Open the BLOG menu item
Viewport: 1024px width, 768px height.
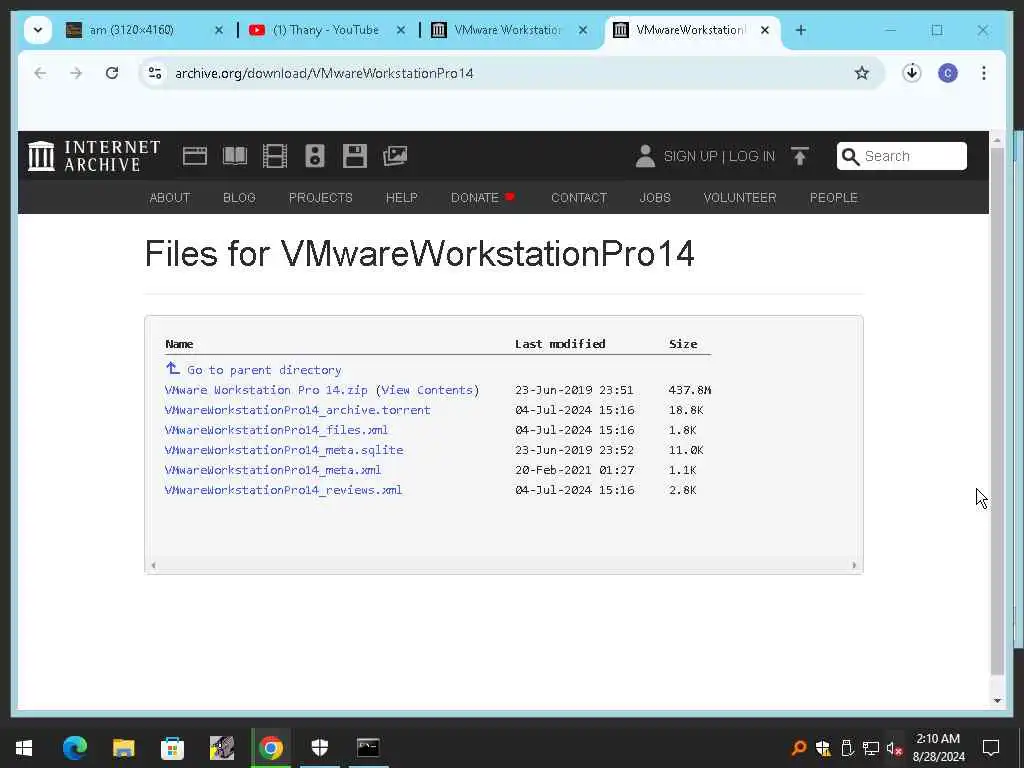[239, 197]
